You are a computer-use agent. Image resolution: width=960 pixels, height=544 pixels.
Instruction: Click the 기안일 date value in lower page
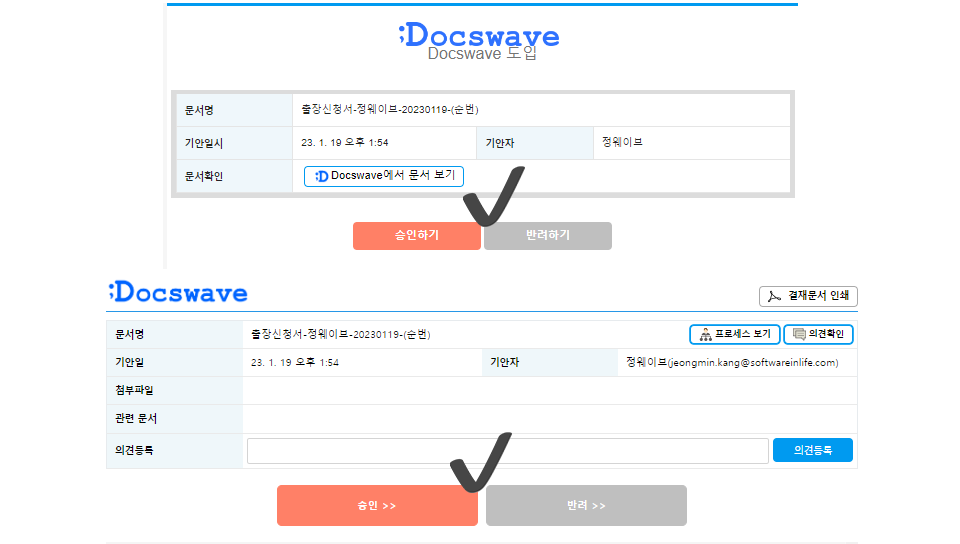tap(294, 362)
